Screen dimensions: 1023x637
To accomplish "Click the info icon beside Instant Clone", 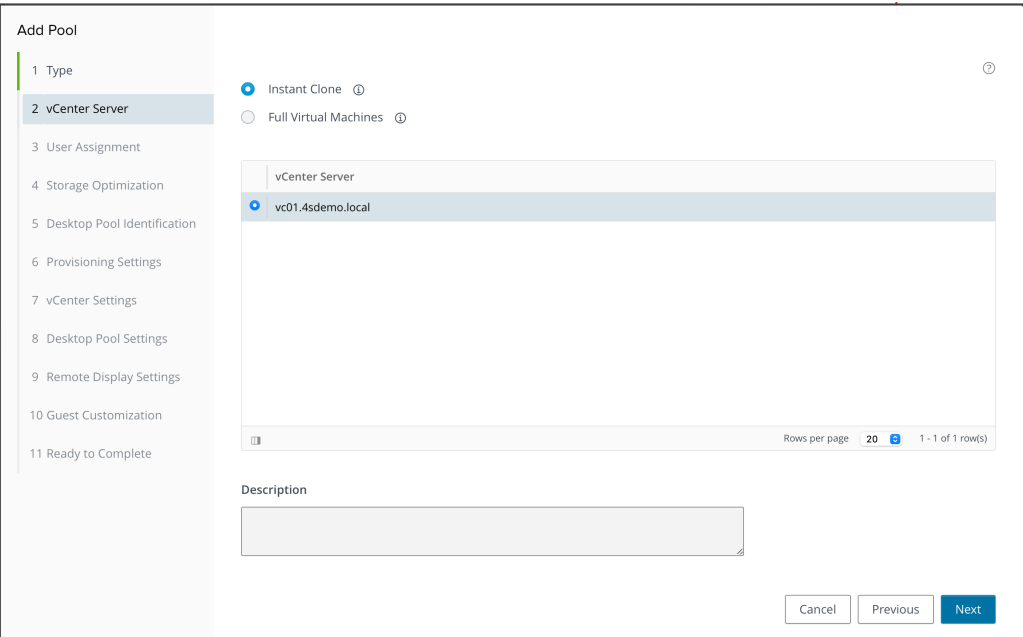I will 359,90.
